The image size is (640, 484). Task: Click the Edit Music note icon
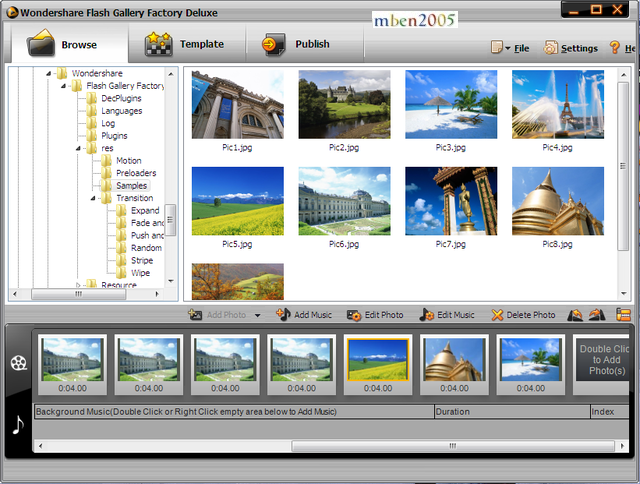point(426,315)
